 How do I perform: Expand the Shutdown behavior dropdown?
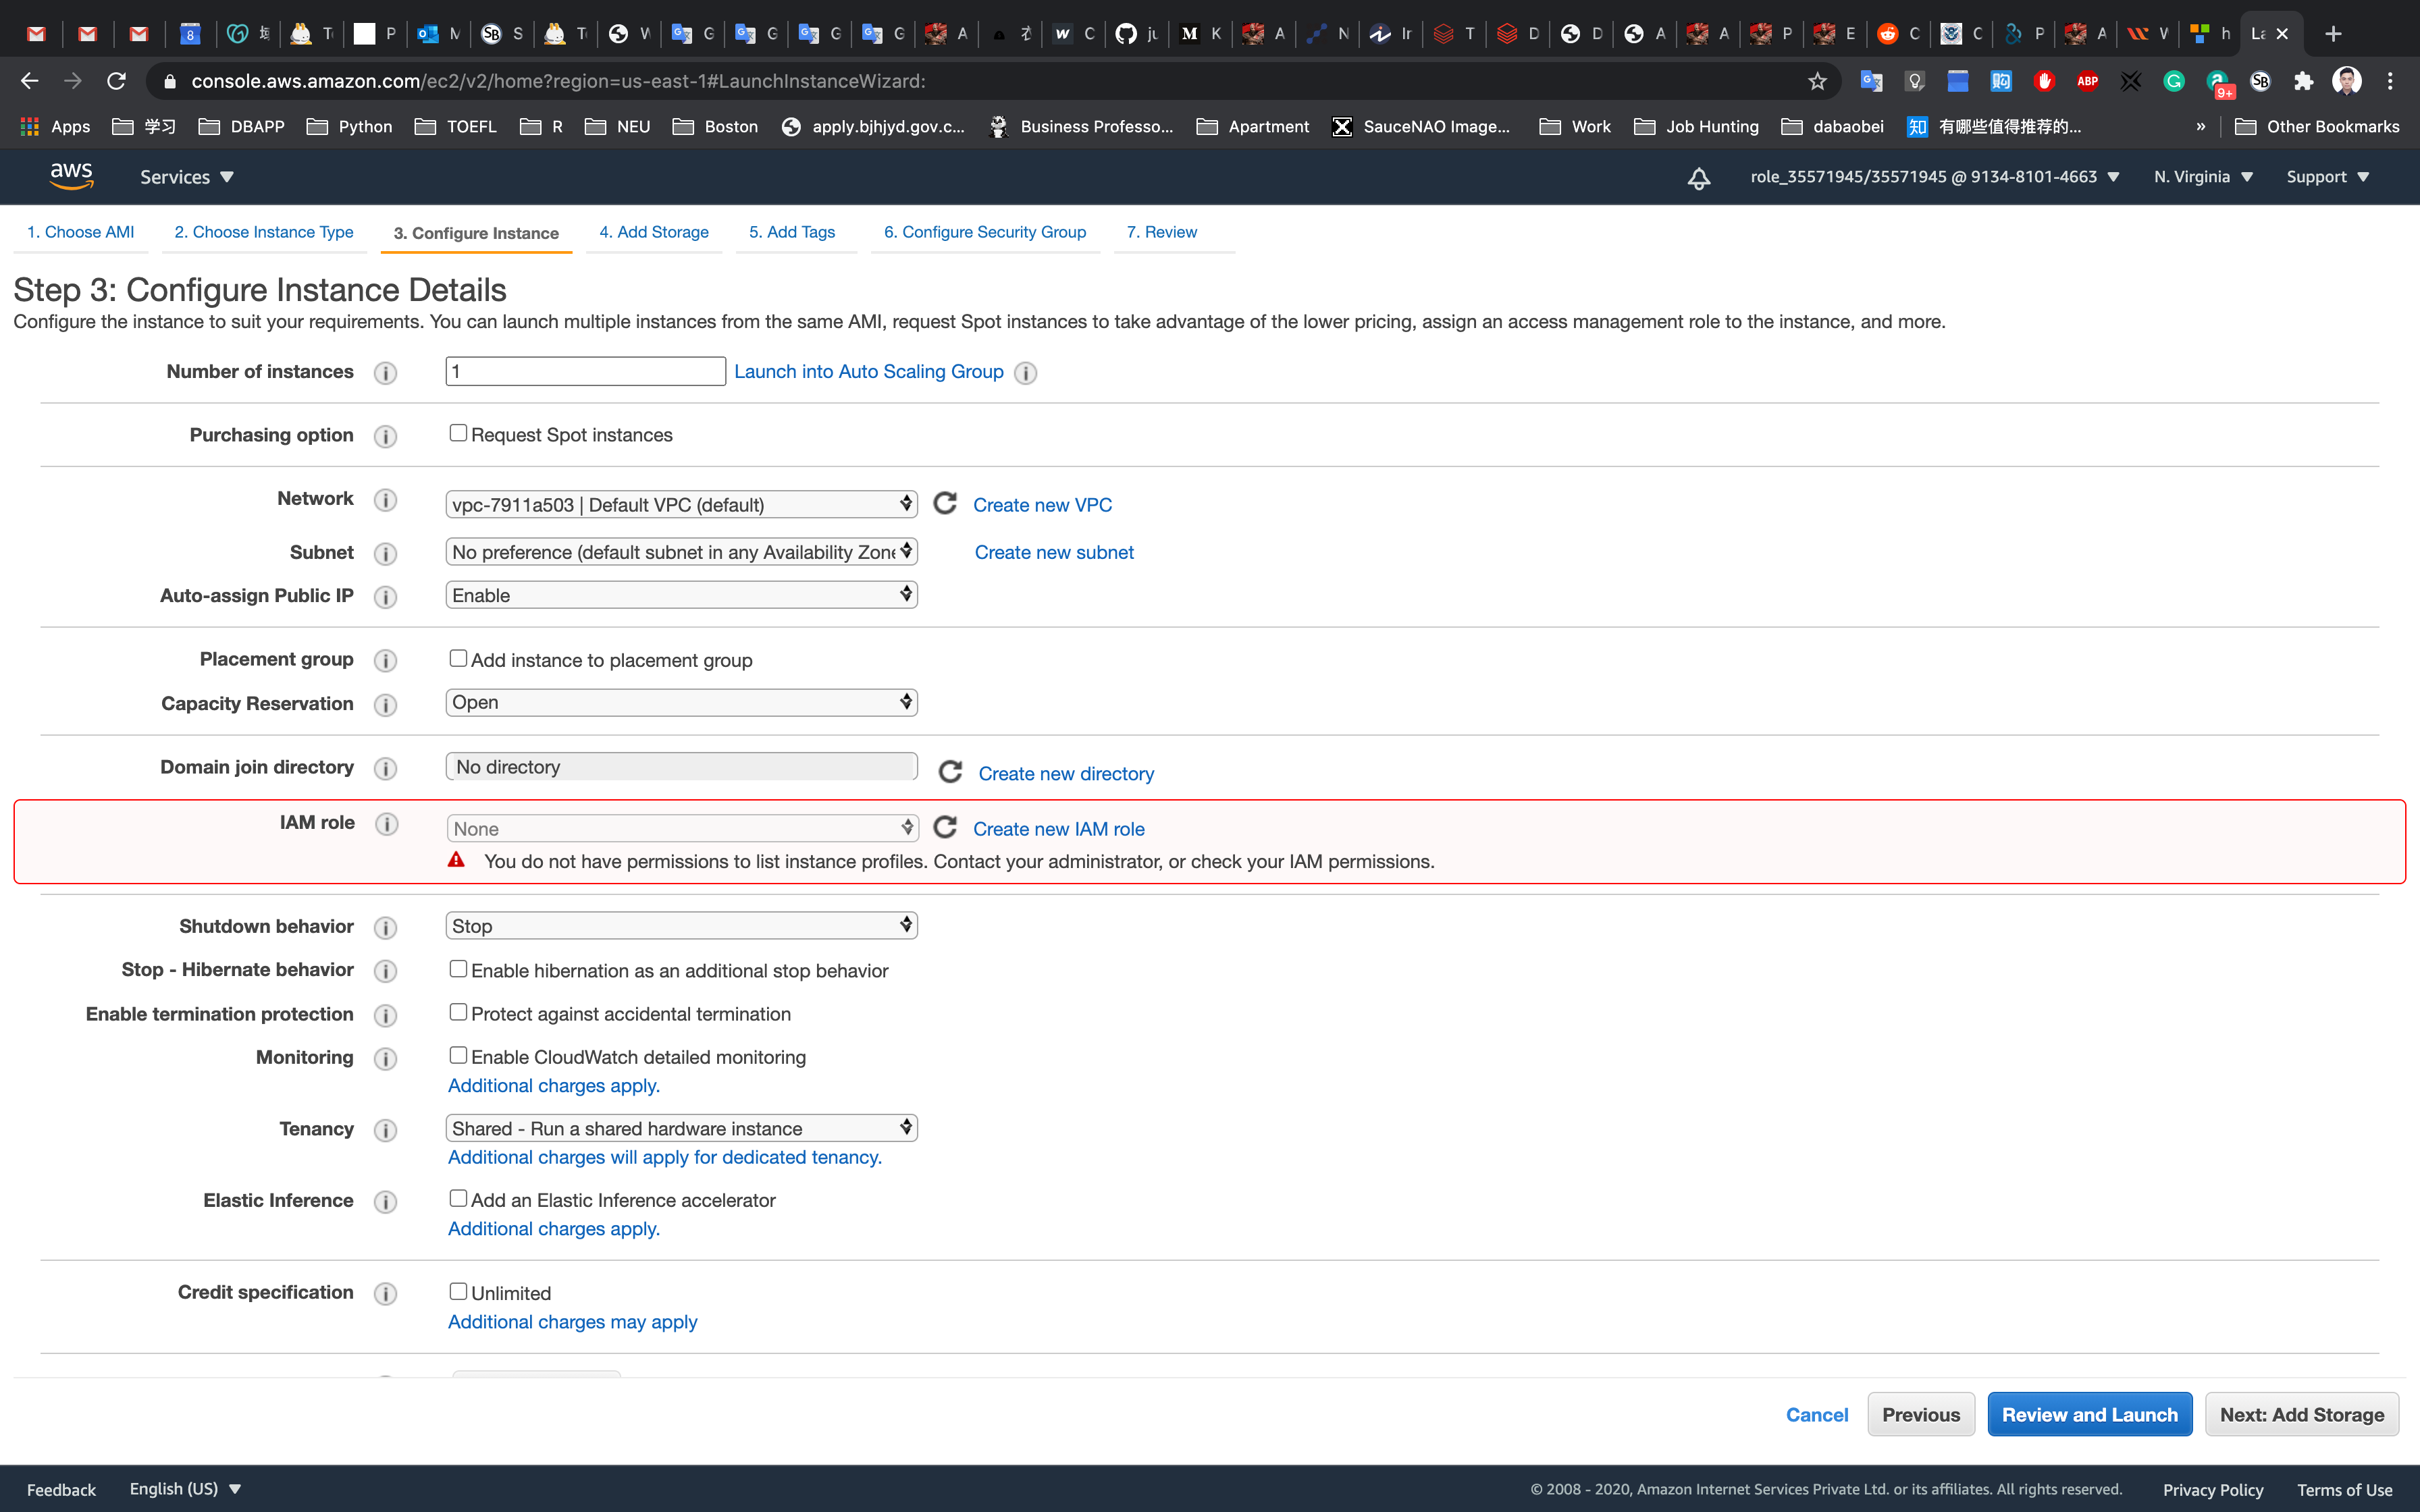681,925
